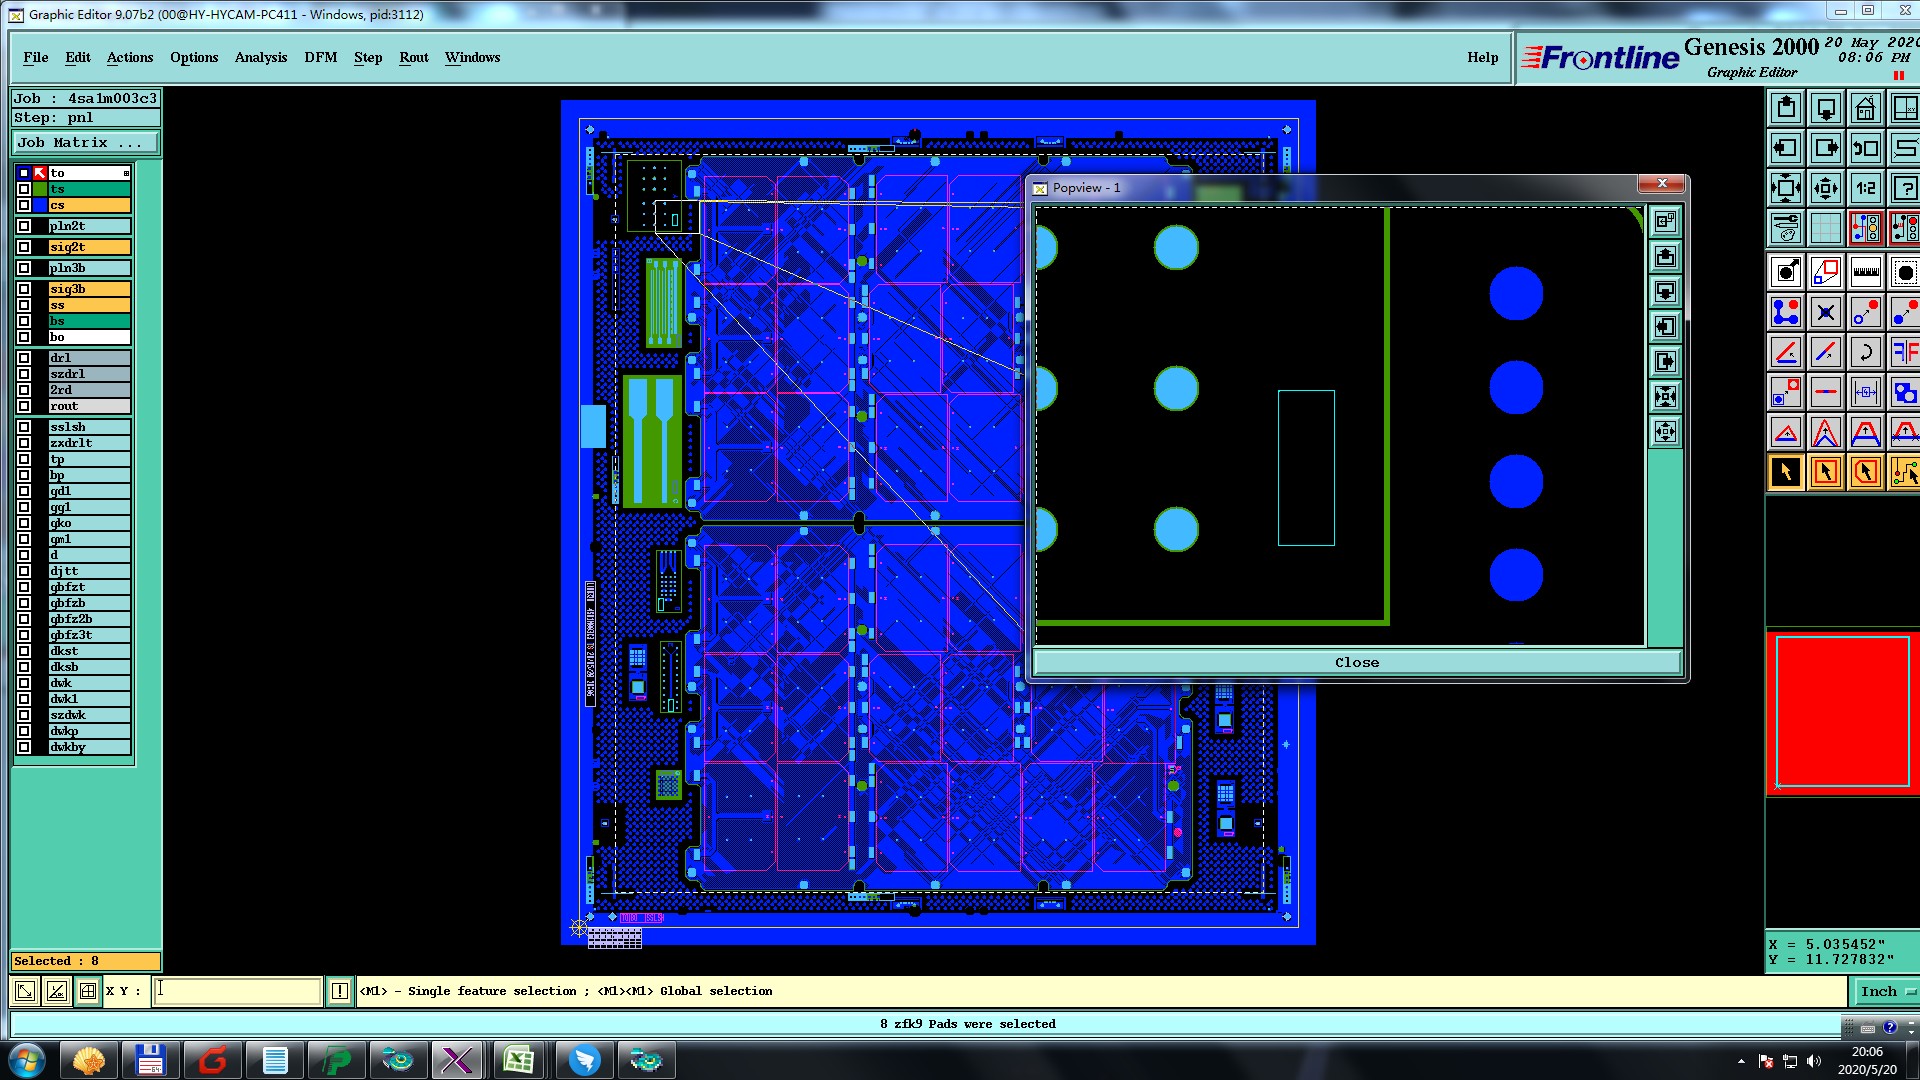Click the rotate feature icon

1865,352
